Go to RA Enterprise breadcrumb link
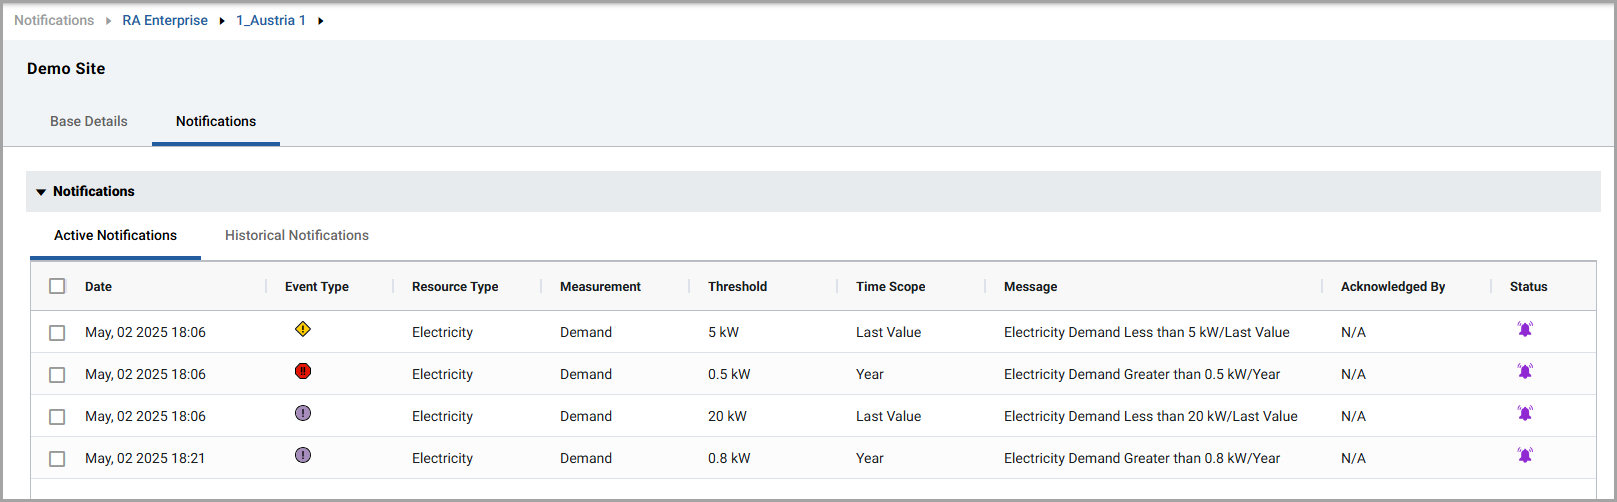This screenshot has height=502, width=1617. 165,20
